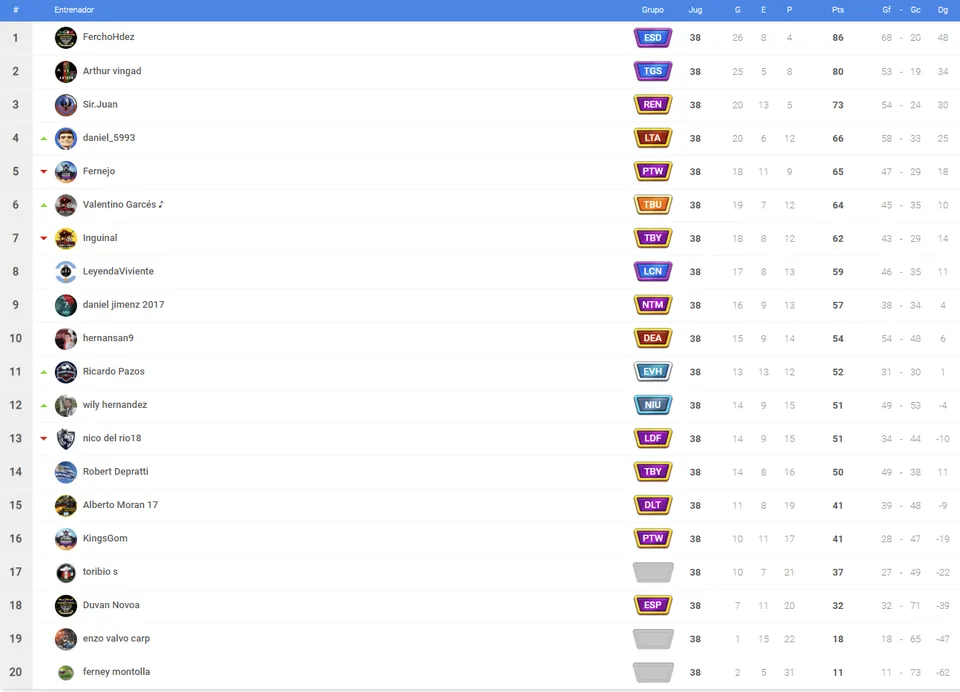The image size is (960, 692).
Task: Open the DEA group badge
Action: (653, 338)
